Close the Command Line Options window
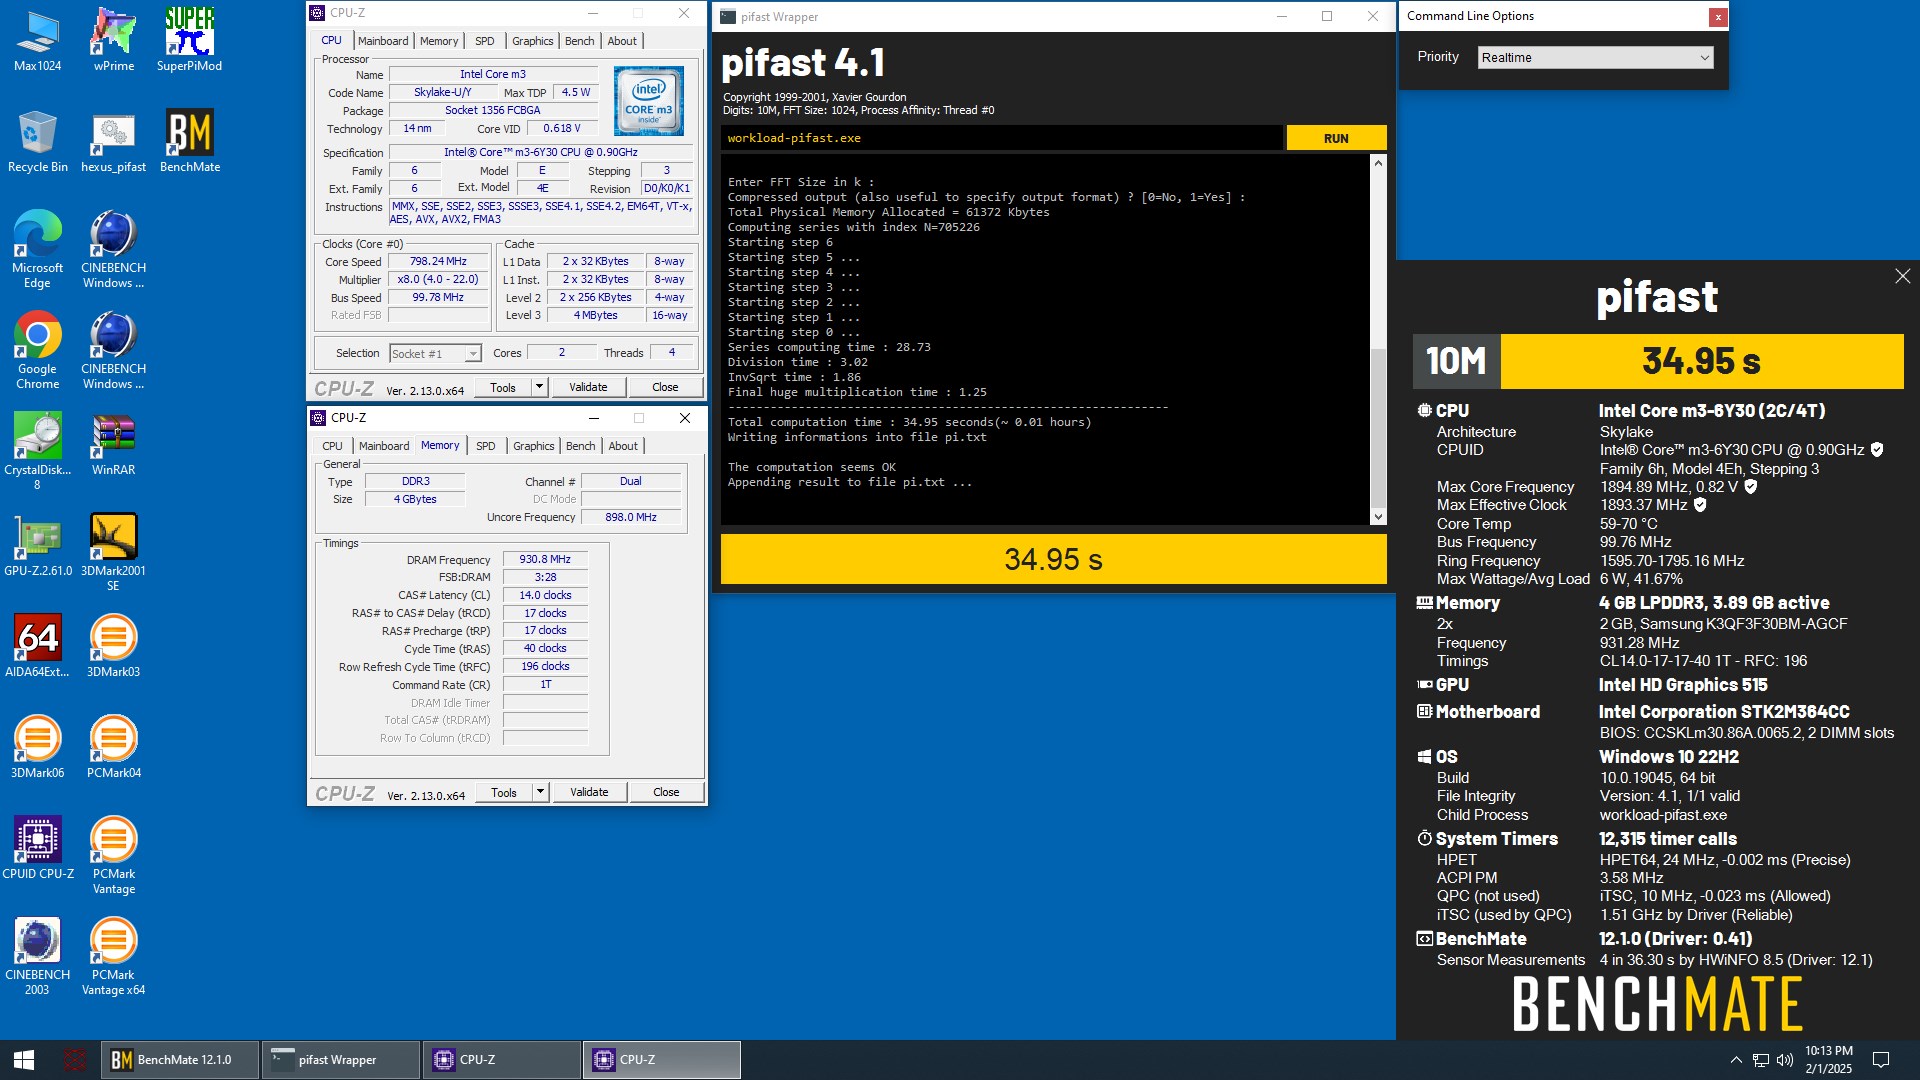Screen dimensions: 1920x1080 tap(1717, 17)
